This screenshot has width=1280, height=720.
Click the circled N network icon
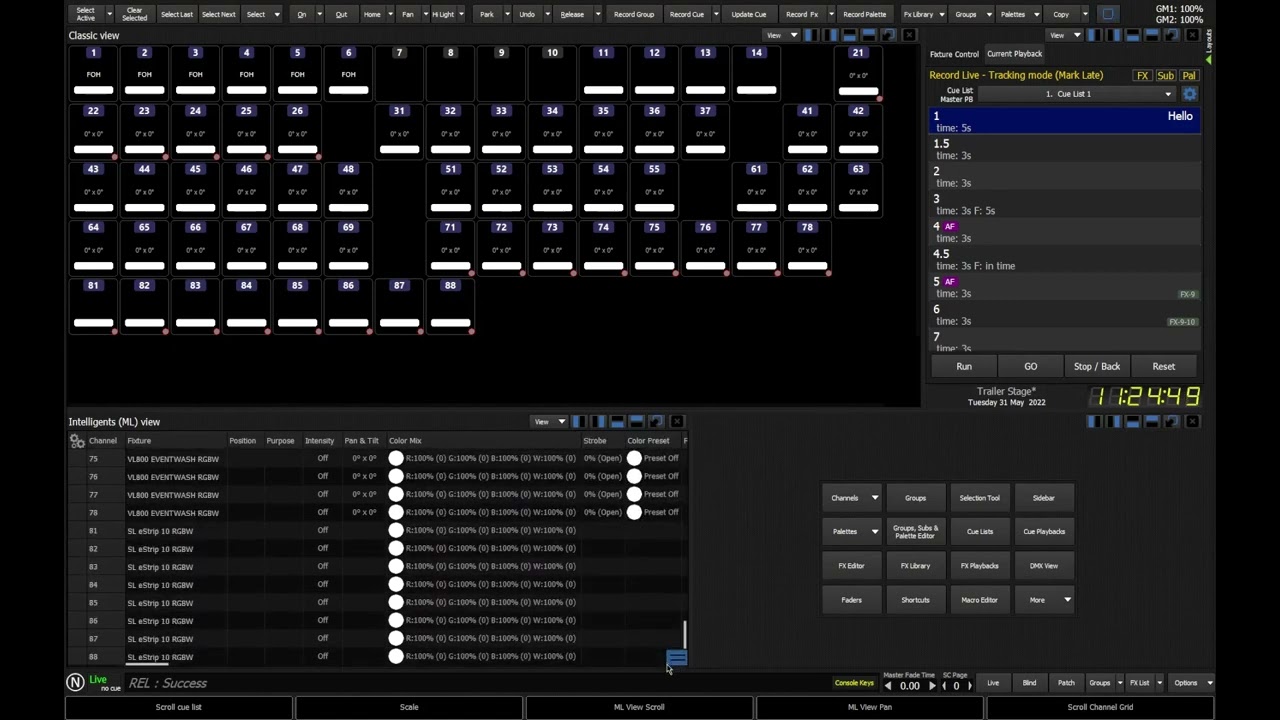pyautogui.click(x=75, y=682)
